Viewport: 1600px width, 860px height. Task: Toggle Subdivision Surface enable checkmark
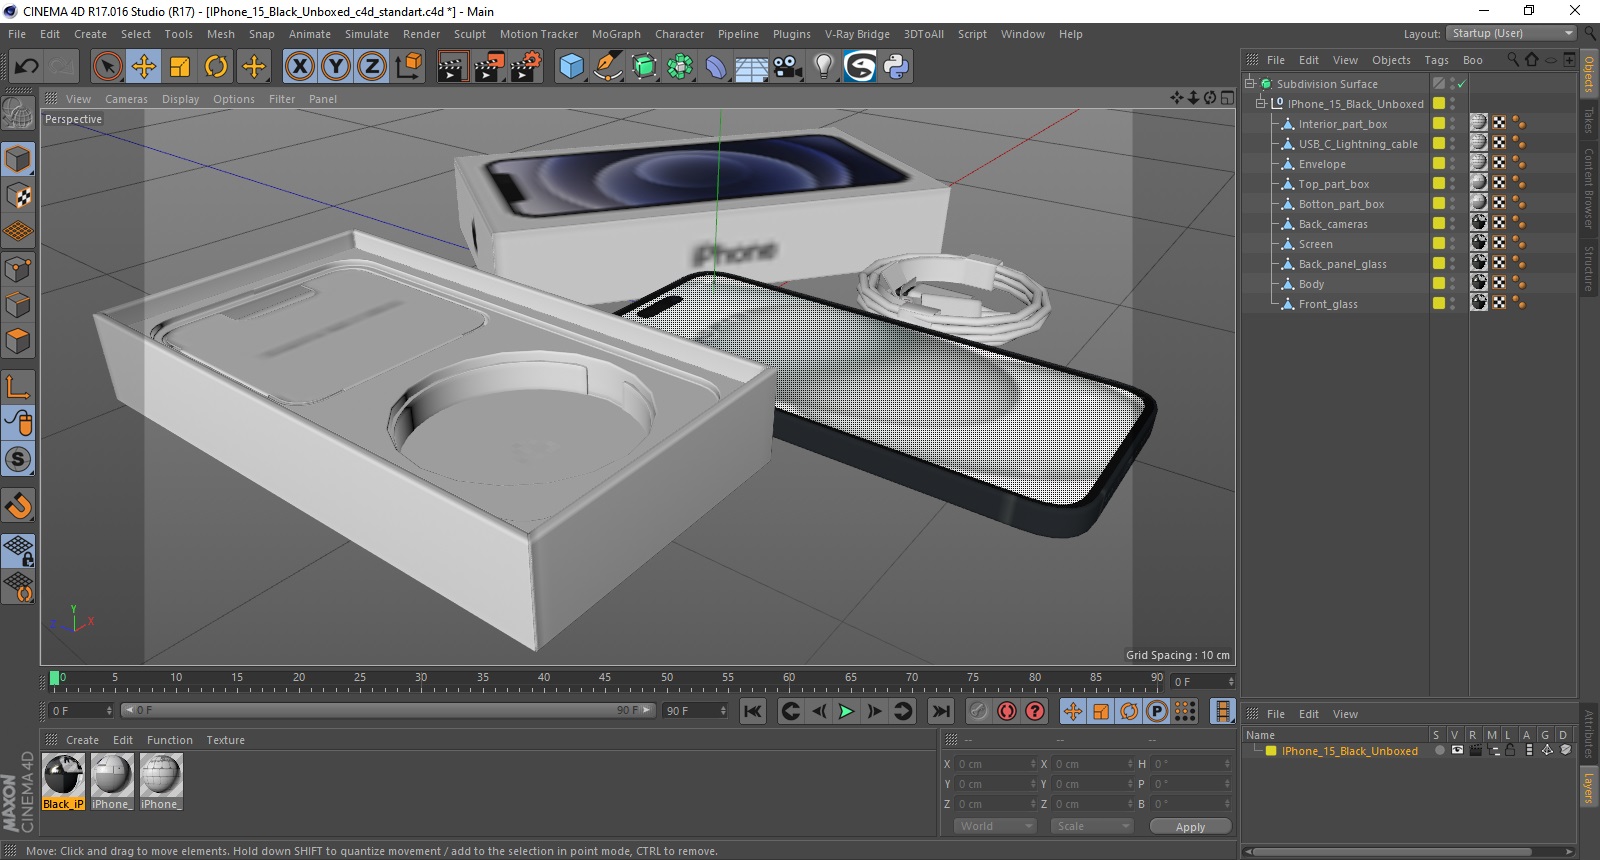point(1461,84)
